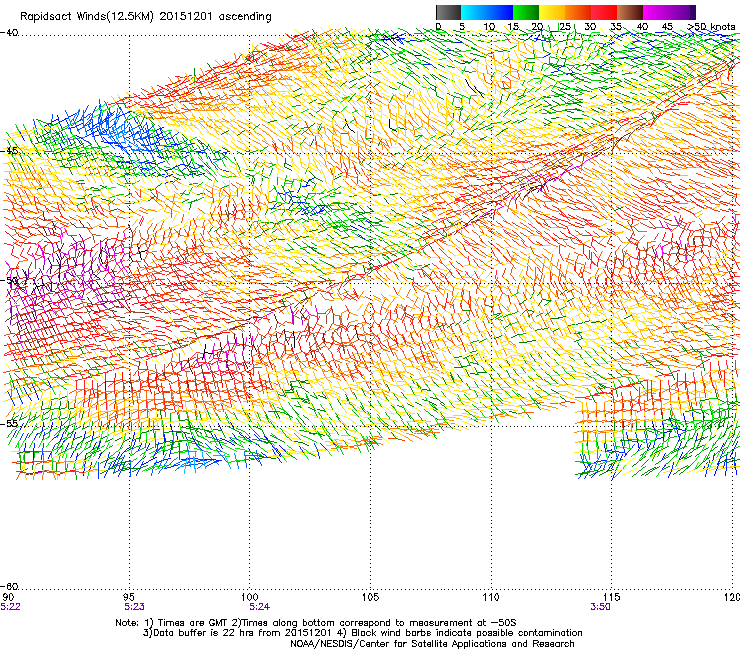Click the purple '5:24' time label
The height and width of the screenshot is (650, 740).
(x=260, y=607)
